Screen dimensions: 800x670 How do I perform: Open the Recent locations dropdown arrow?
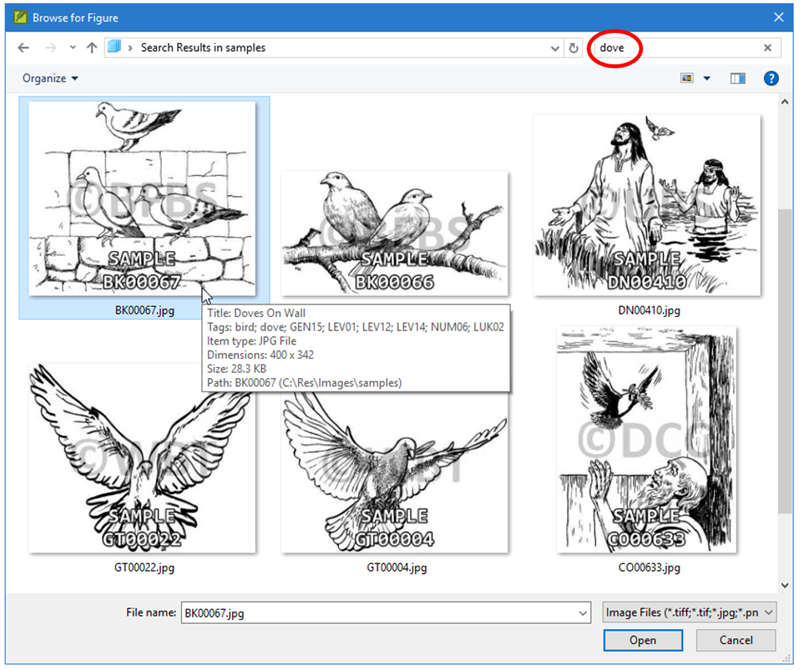click(71, 48)
